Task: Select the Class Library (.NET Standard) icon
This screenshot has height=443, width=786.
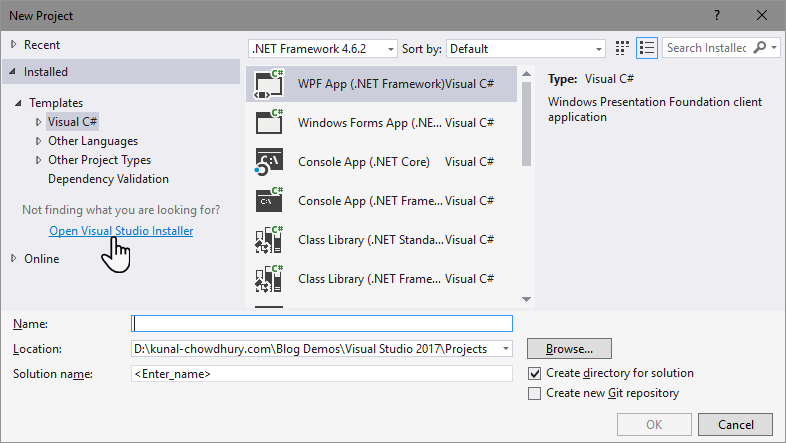Action: 269,240
